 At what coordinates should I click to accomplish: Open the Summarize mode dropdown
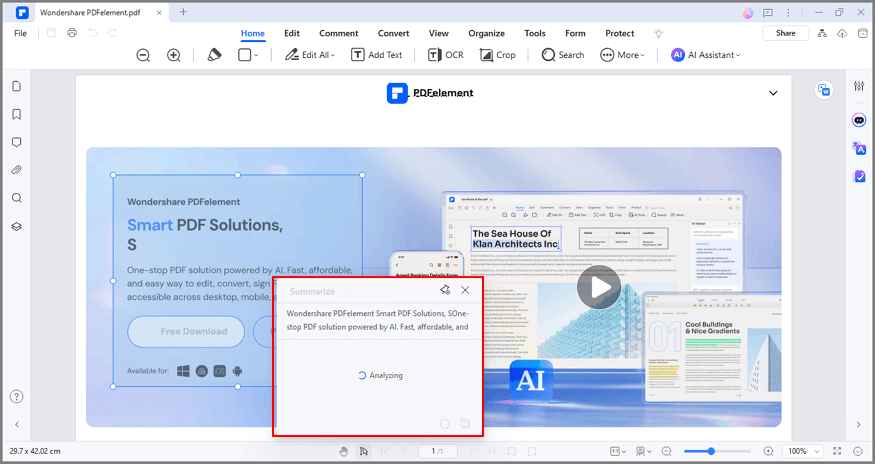[319, 291]
